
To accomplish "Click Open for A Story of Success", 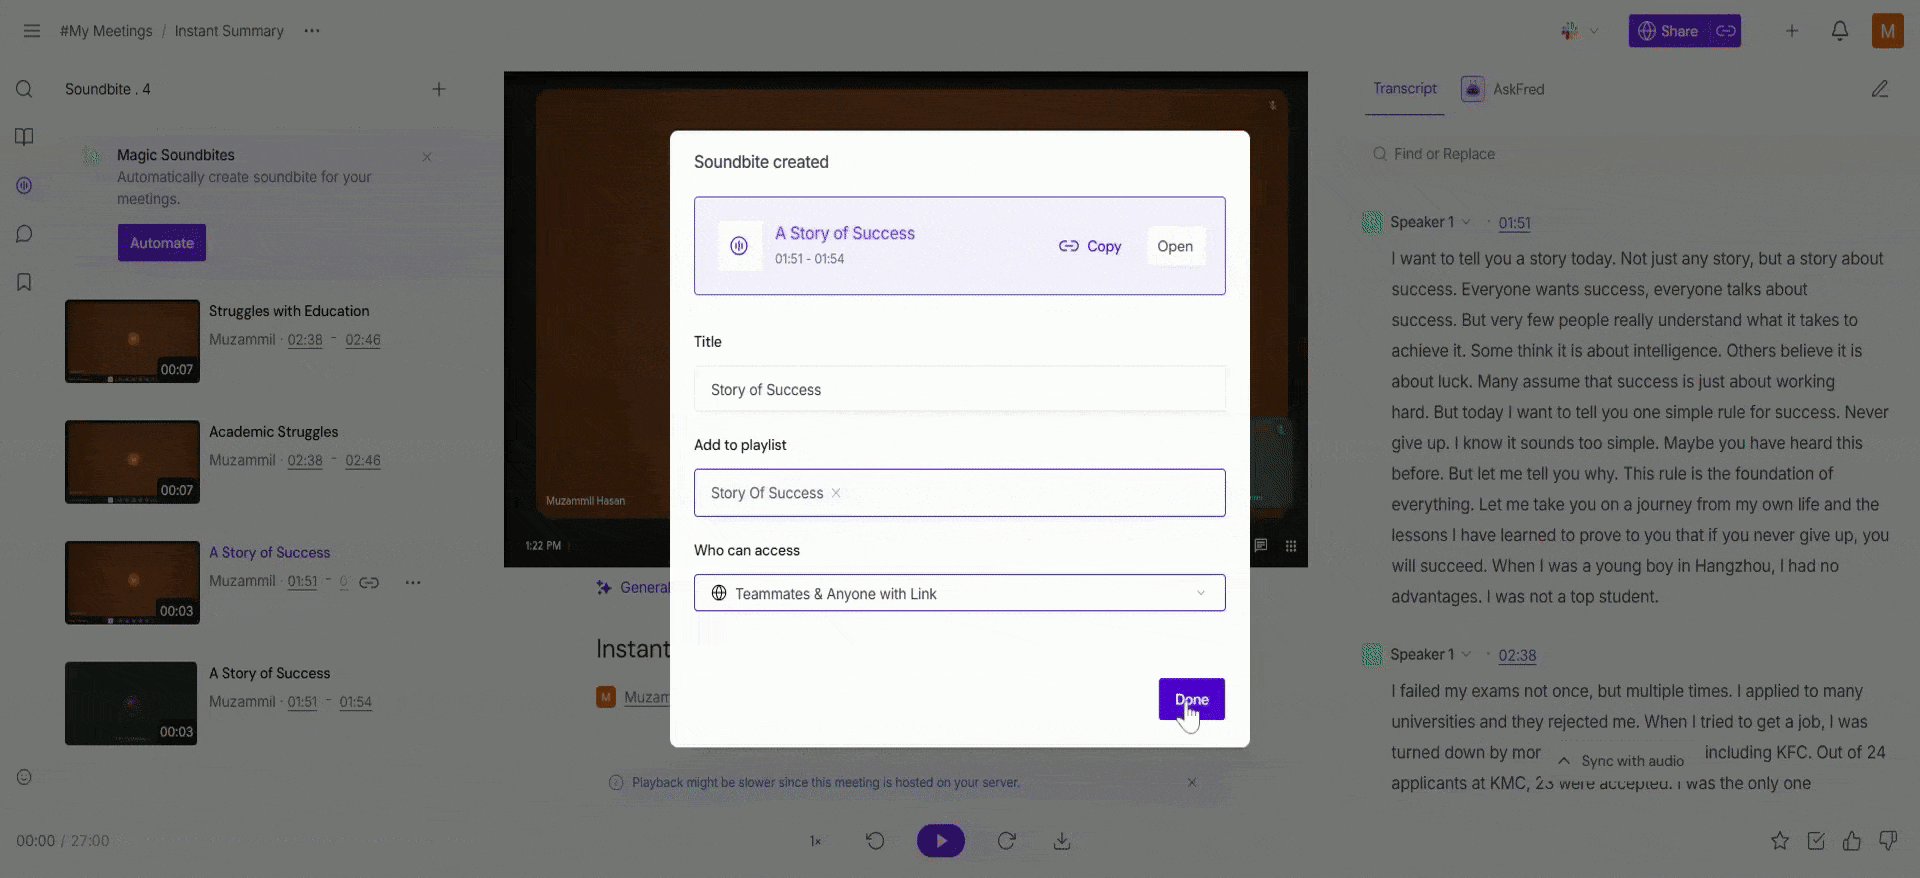I will [1175, 246].
